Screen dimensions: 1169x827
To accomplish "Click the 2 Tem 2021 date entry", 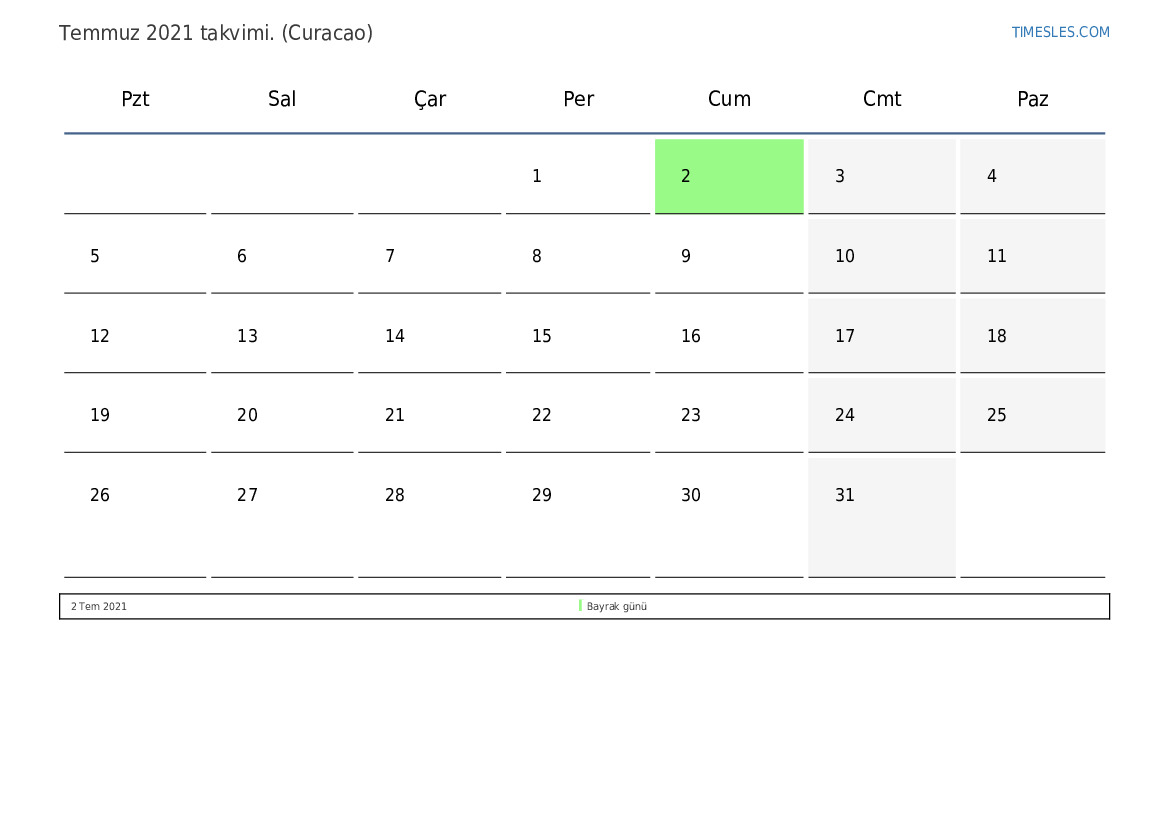I will pyautogui.click(x=98, y=606).
